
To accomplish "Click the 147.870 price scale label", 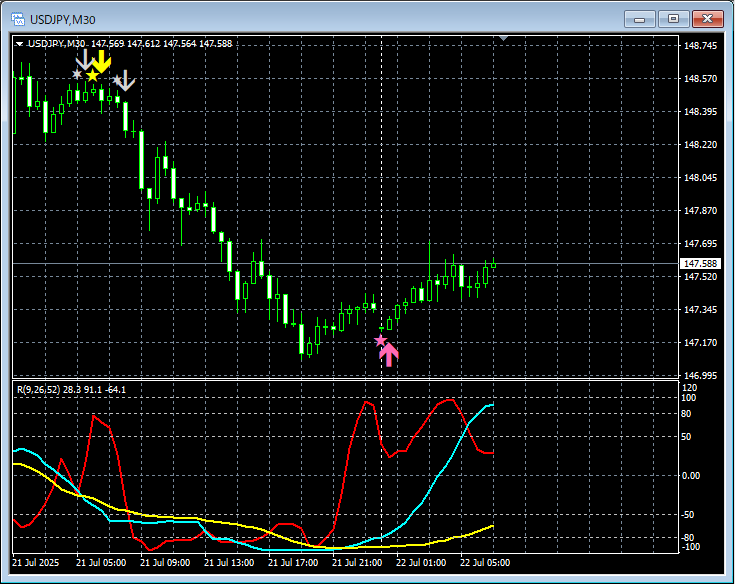I will coord(701,211).
